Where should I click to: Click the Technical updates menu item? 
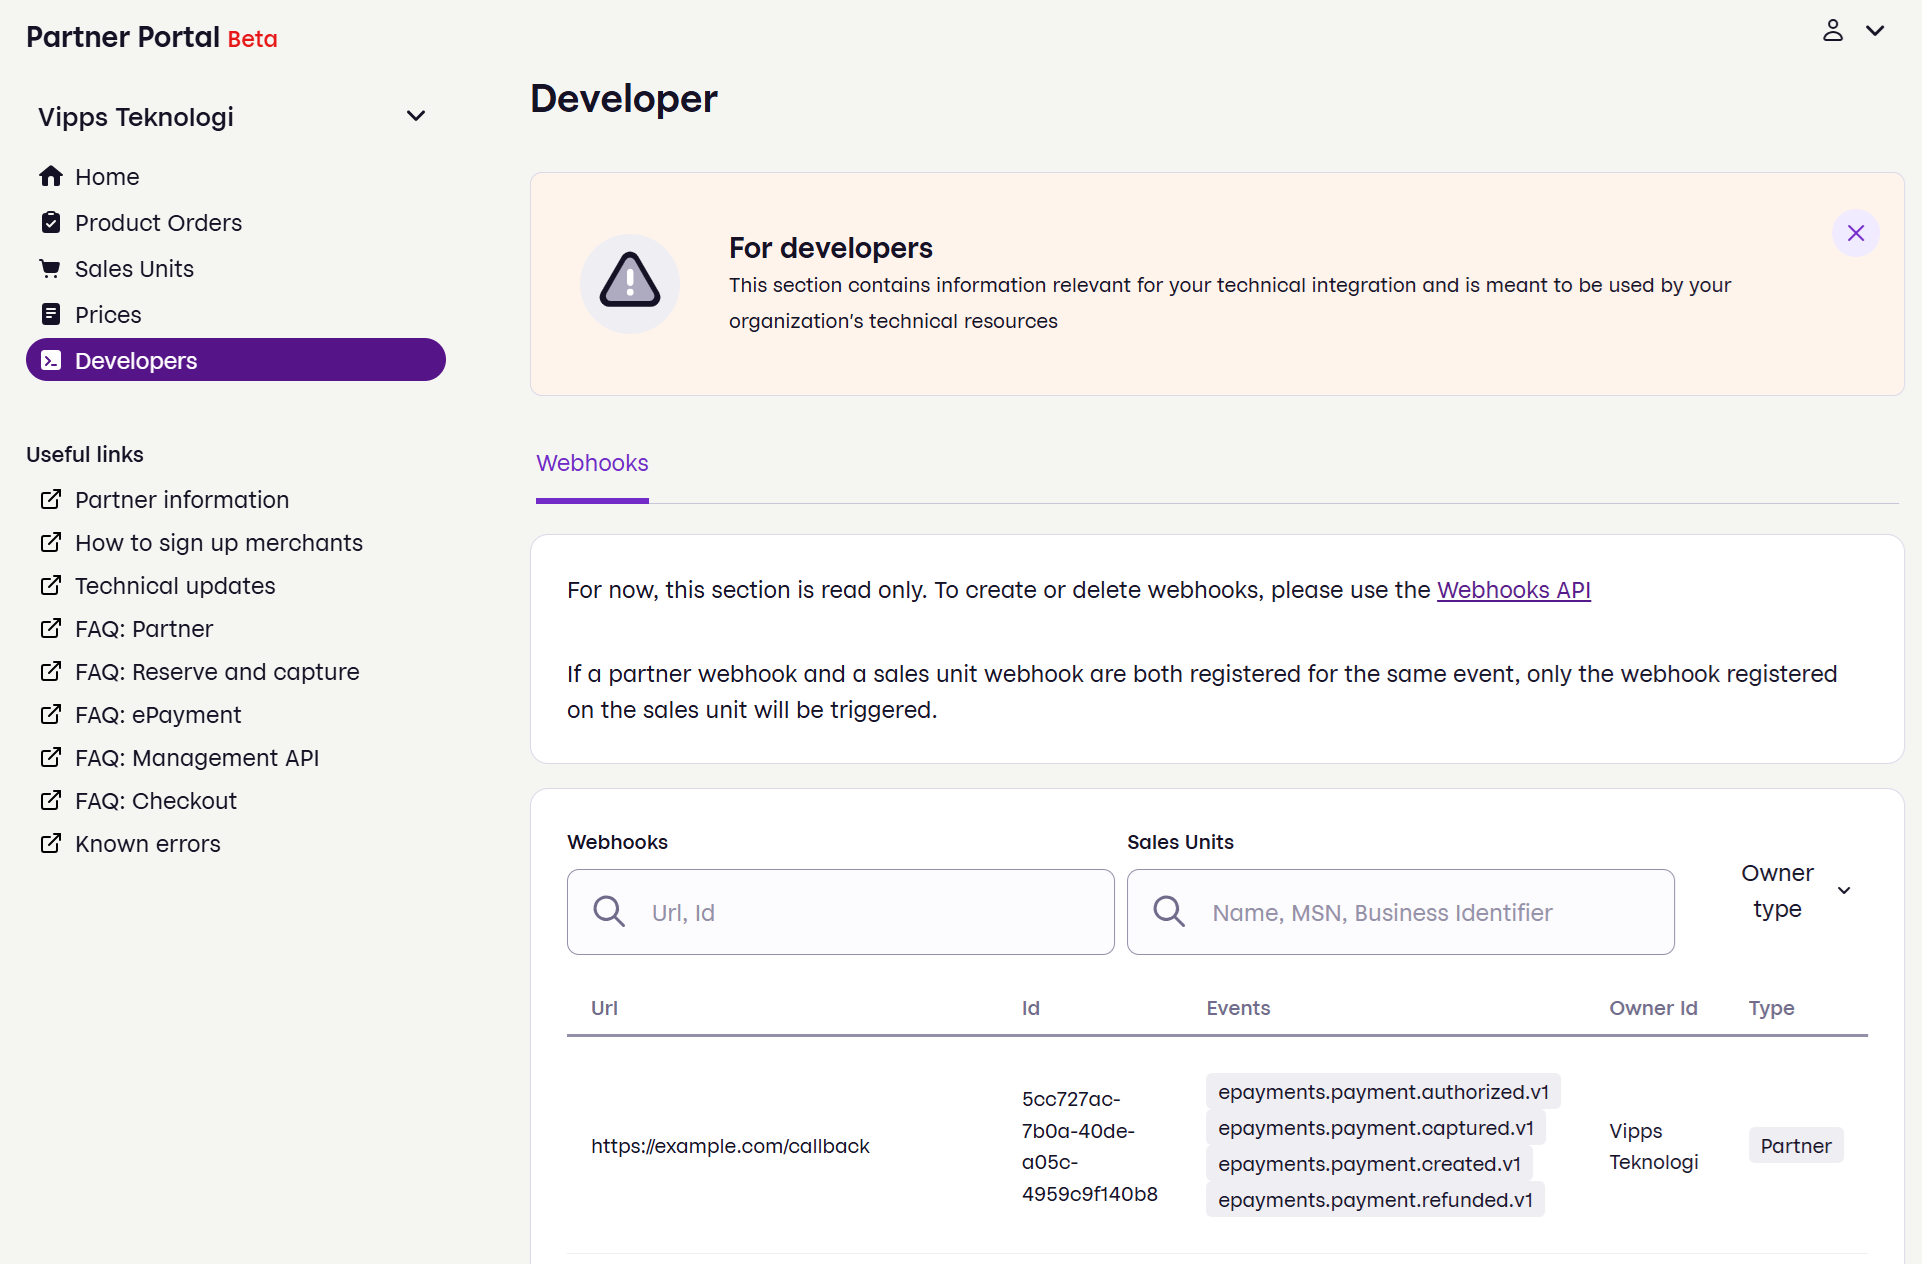pyautogui.click(x=175, y=584)
